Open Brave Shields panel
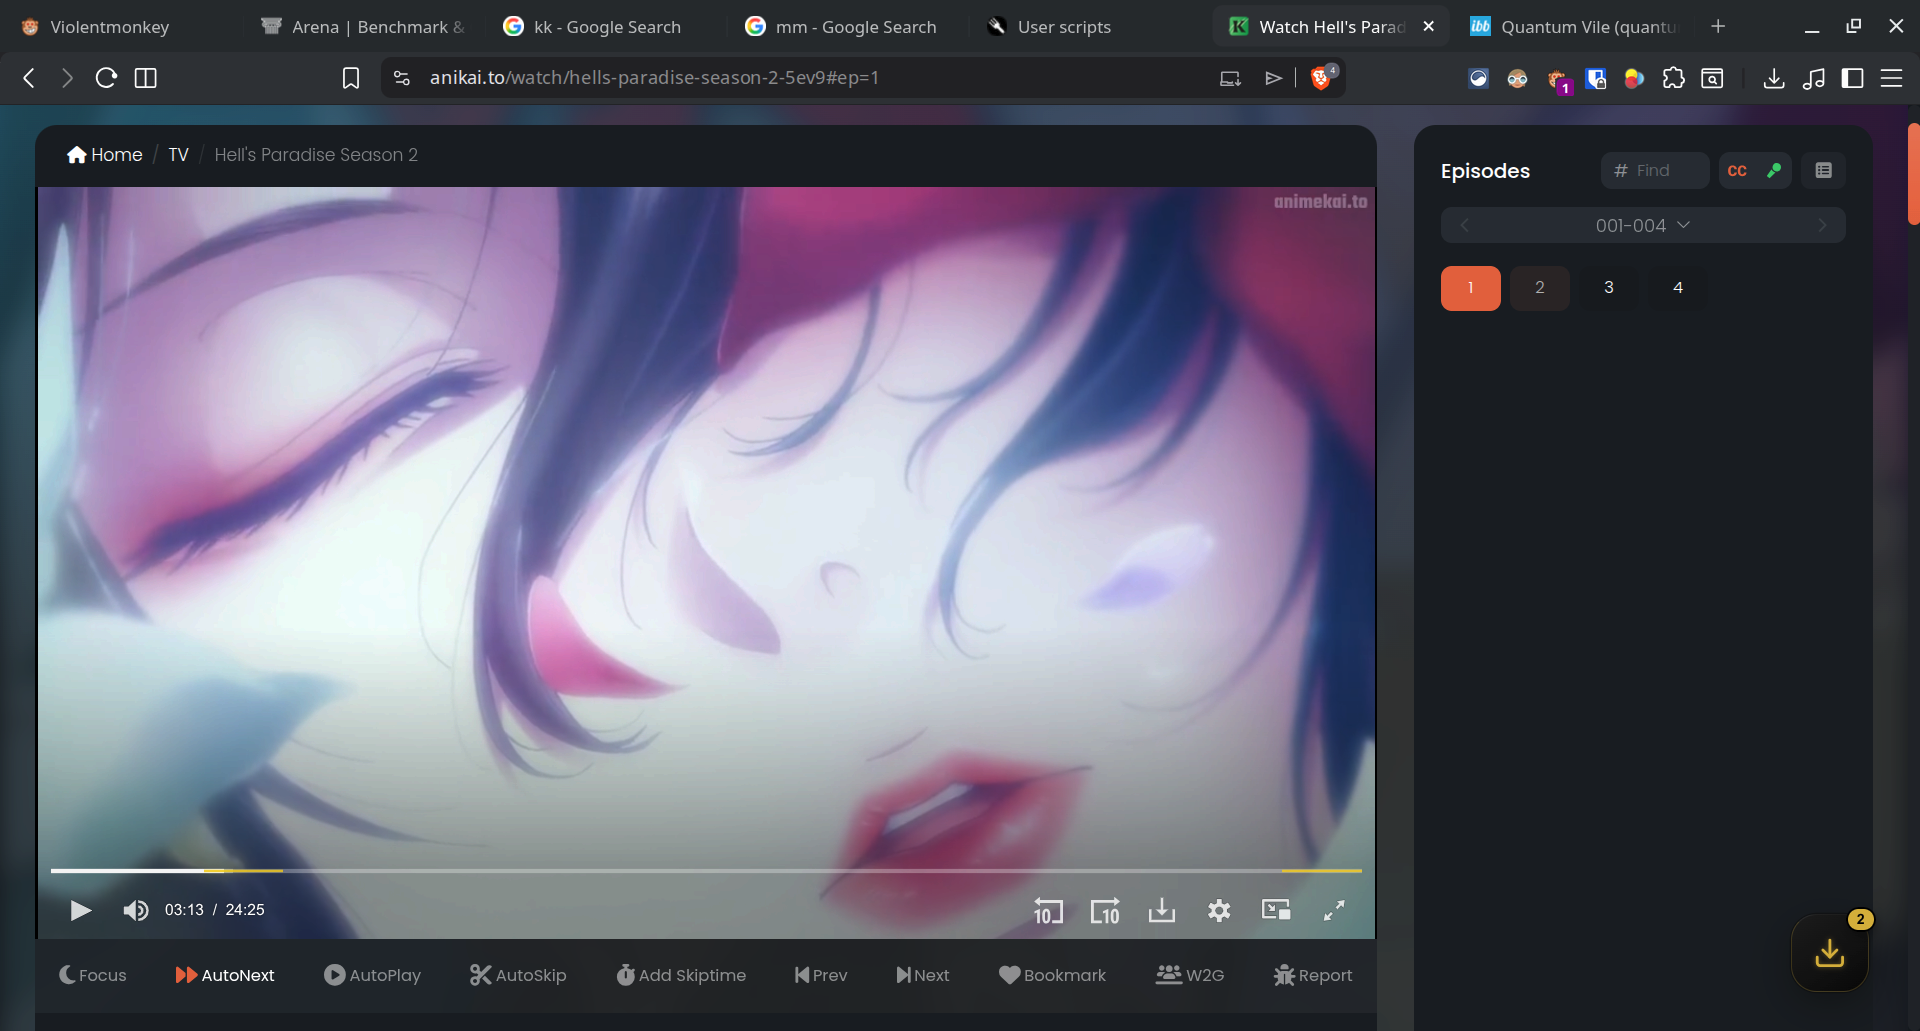This screenshot has height=1031, width=1920. click(x=1322, y=77)
